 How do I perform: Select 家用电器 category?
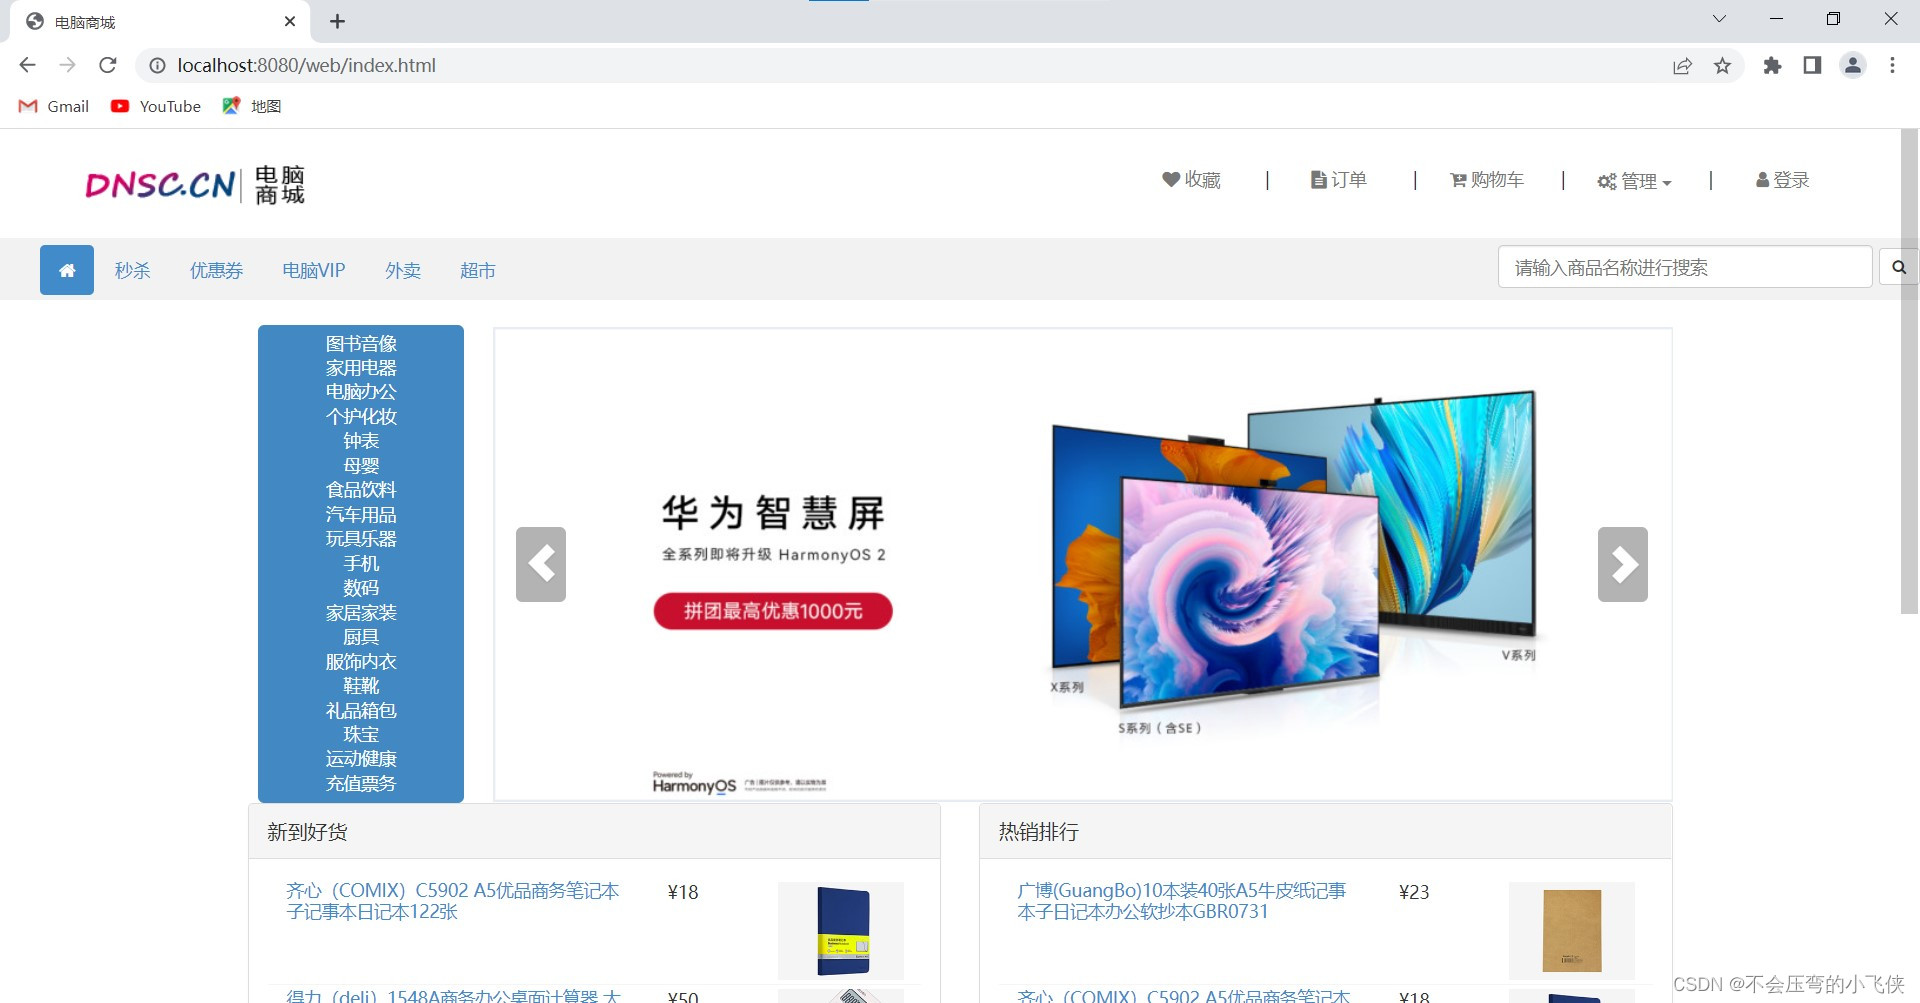click(x=361, y=368)
